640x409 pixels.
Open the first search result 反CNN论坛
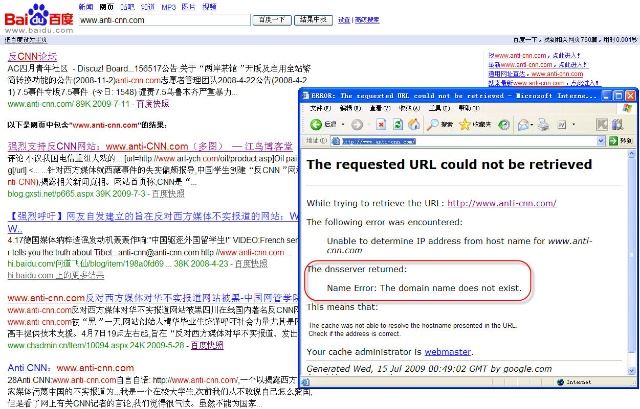[32, 56]
